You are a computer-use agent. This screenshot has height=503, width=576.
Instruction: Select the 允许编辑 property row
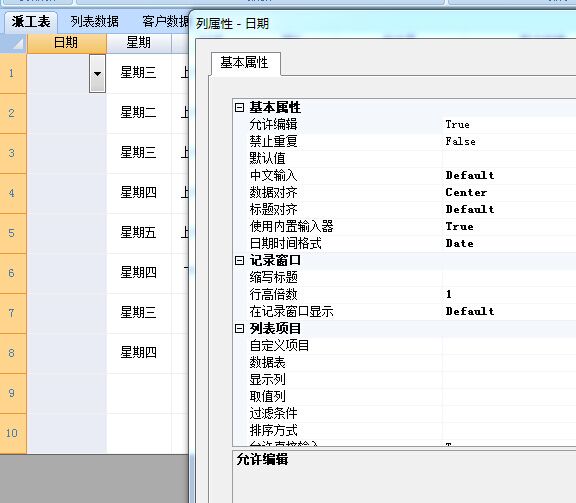[x=411, y=125]
